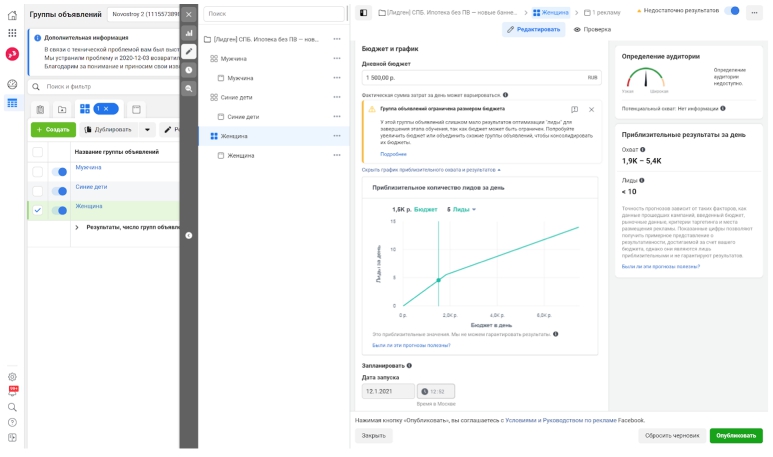
Task: Select the pencil edit icon in dark sidebar
Action: [189, 51]
